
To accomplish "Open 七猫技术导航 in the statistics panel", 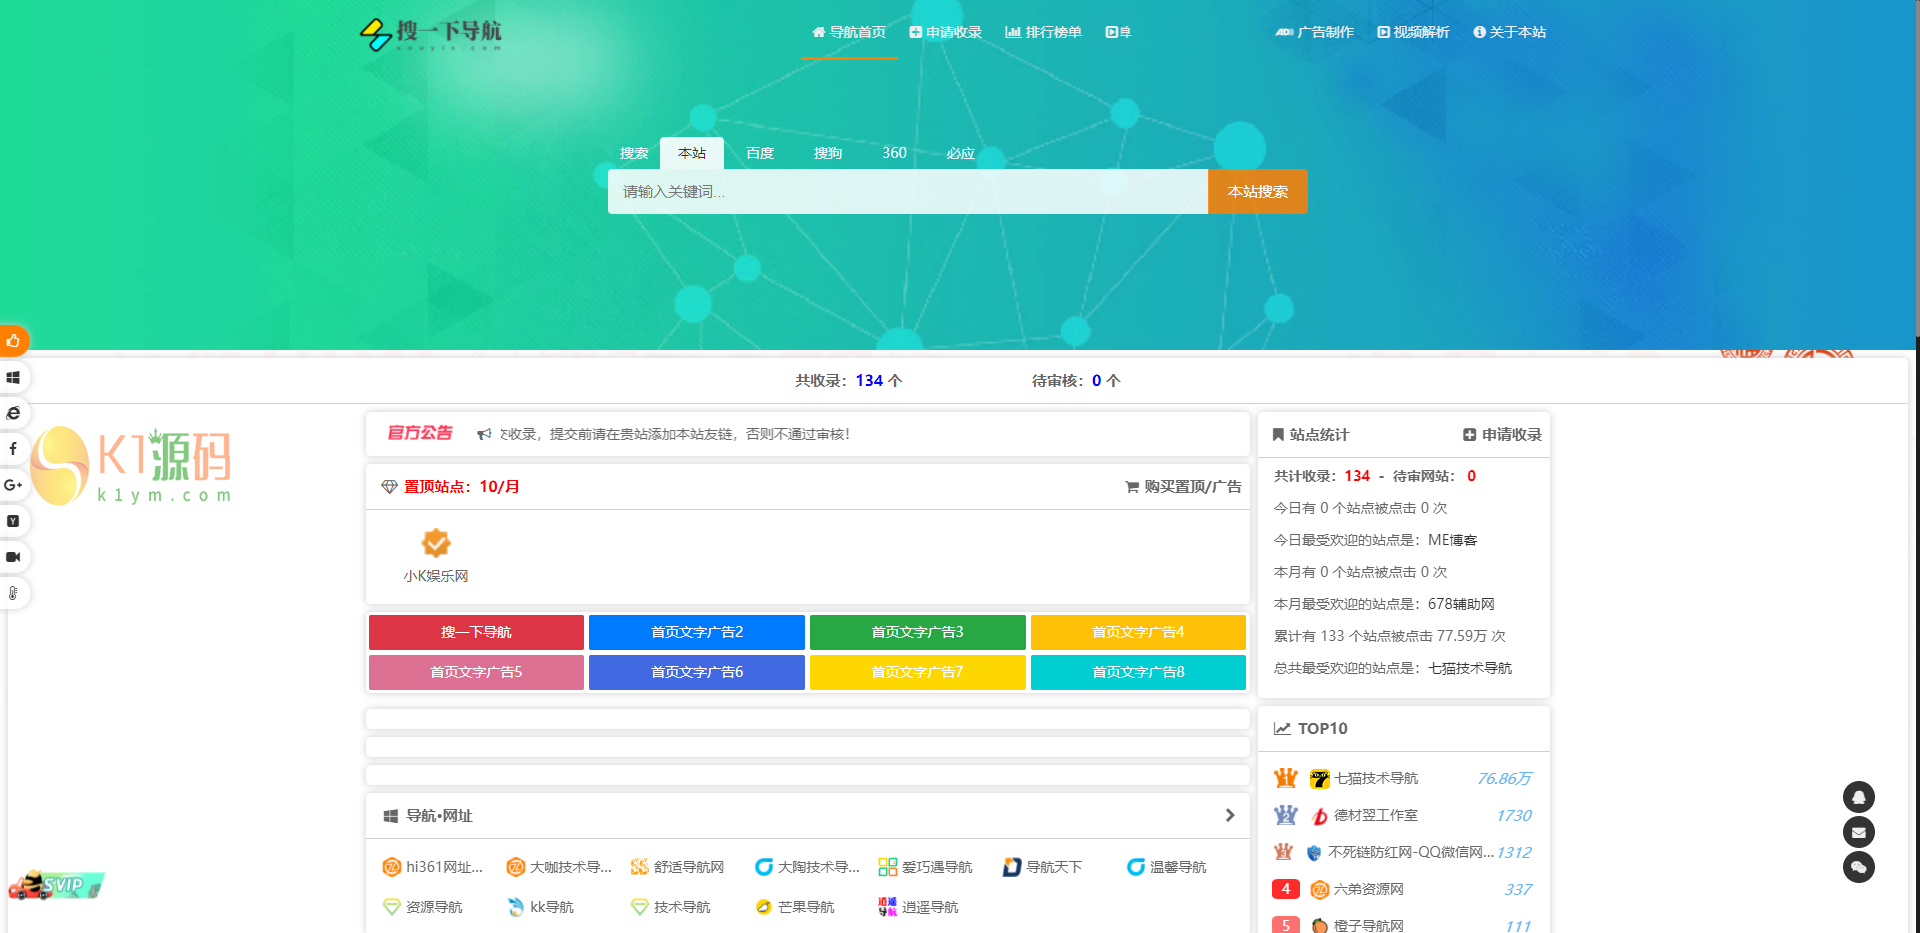I will [1470, 668].
